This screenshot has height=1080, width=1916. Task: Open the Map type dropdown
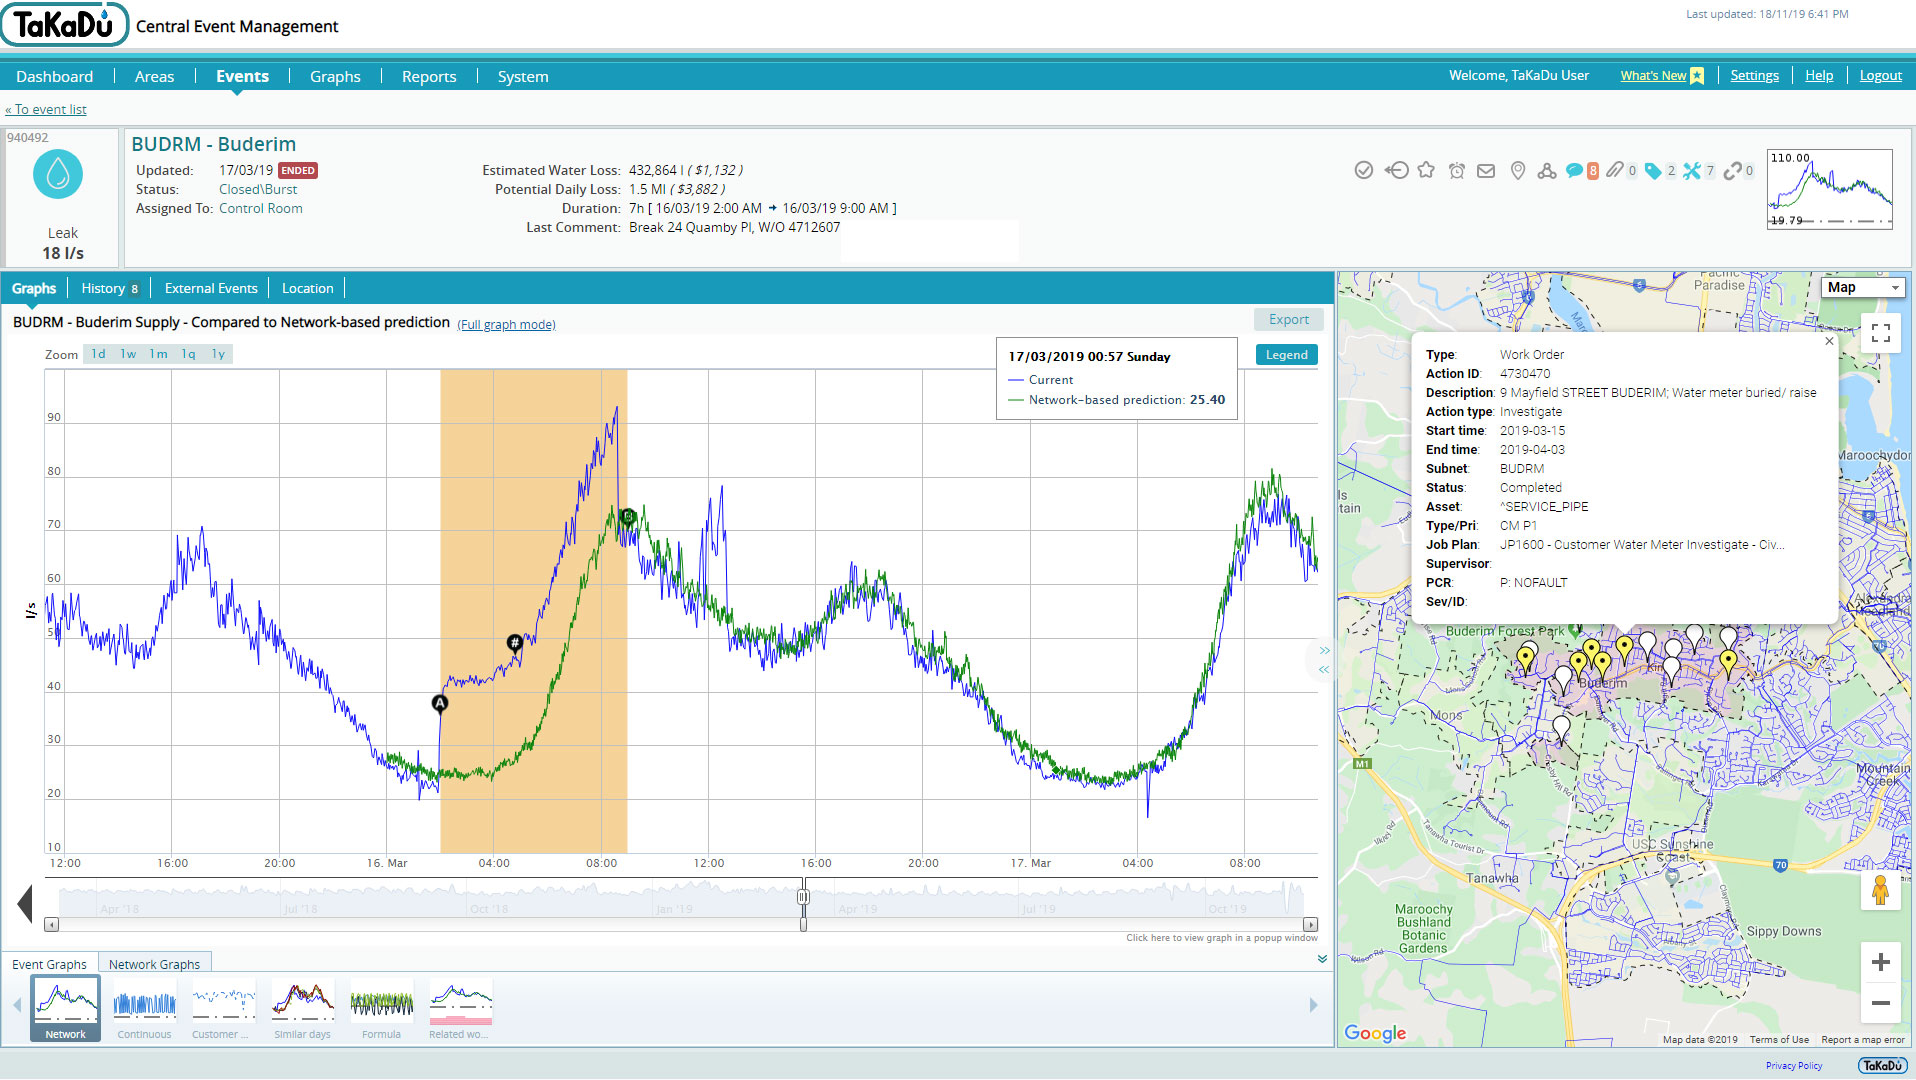pos(1862,287)
